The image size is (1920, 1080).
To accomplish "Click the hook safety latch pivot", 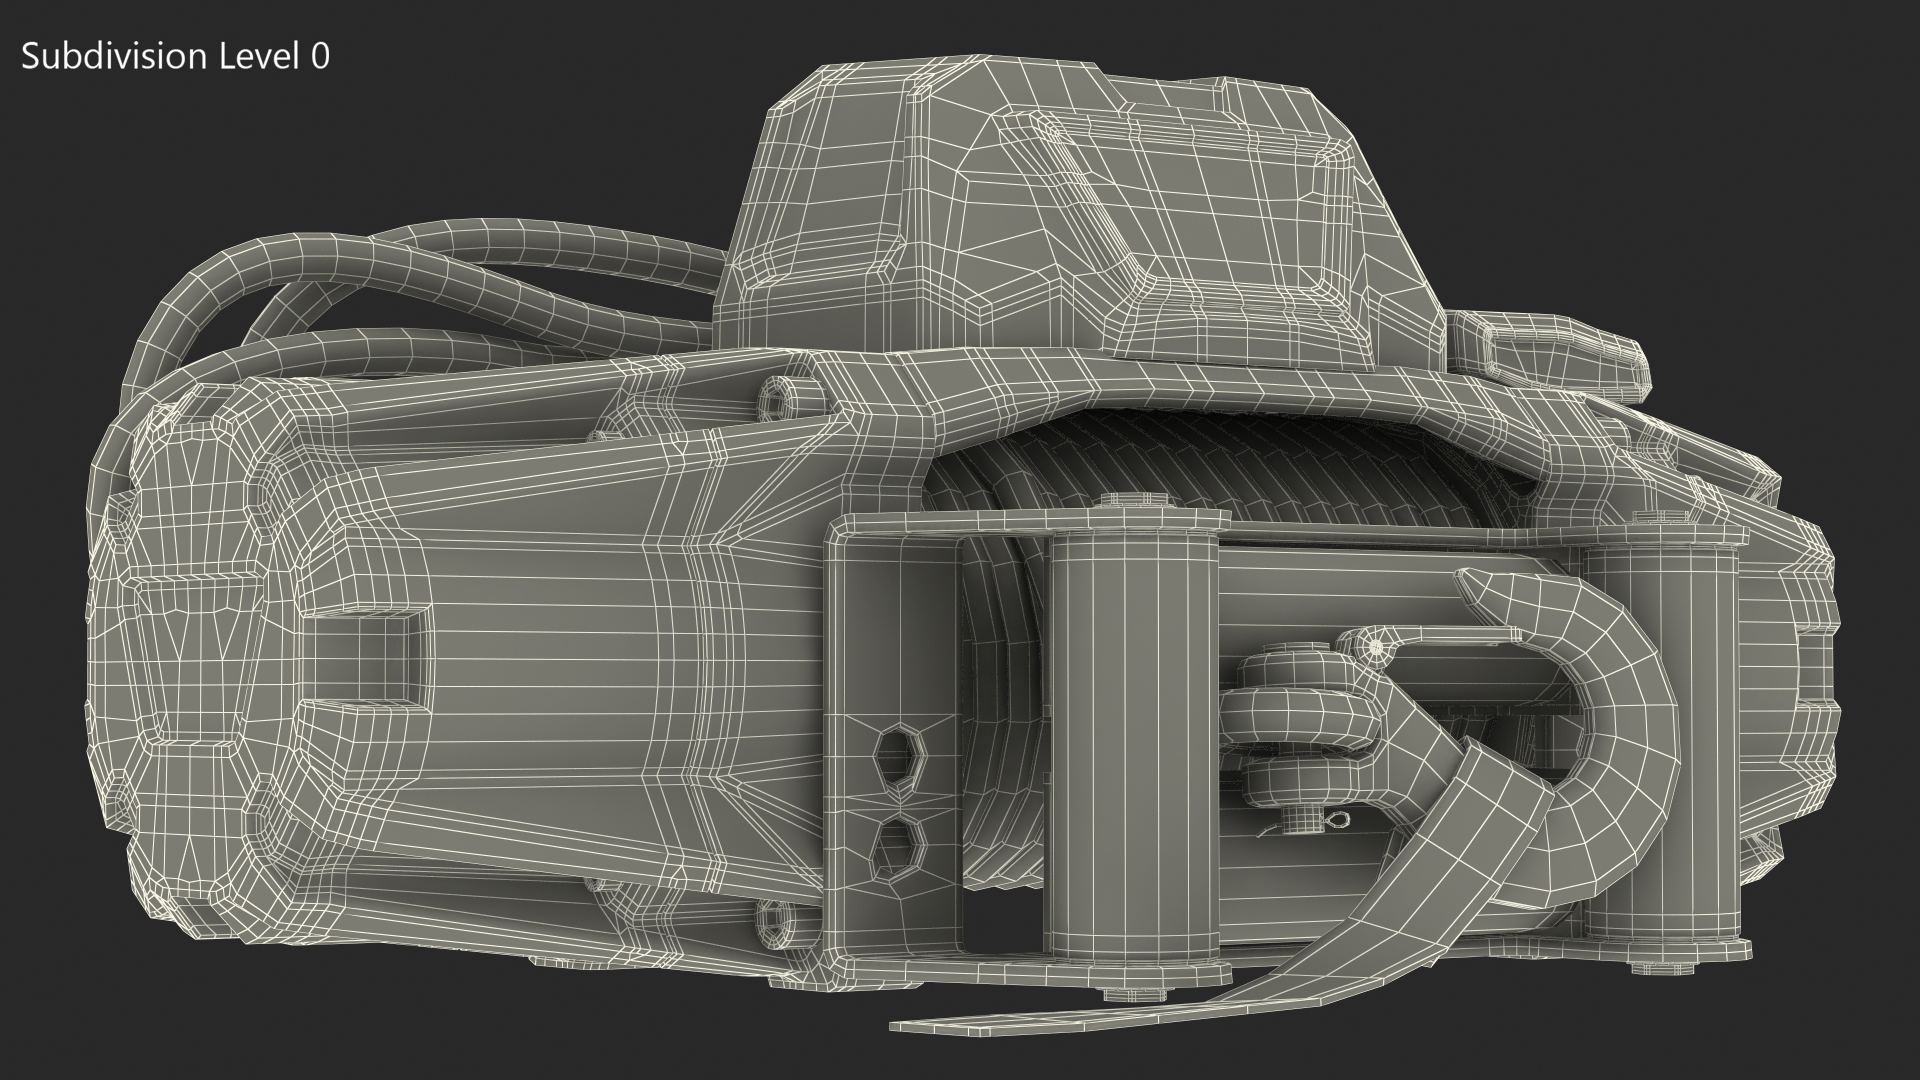I will click(x=1377, y=647).
